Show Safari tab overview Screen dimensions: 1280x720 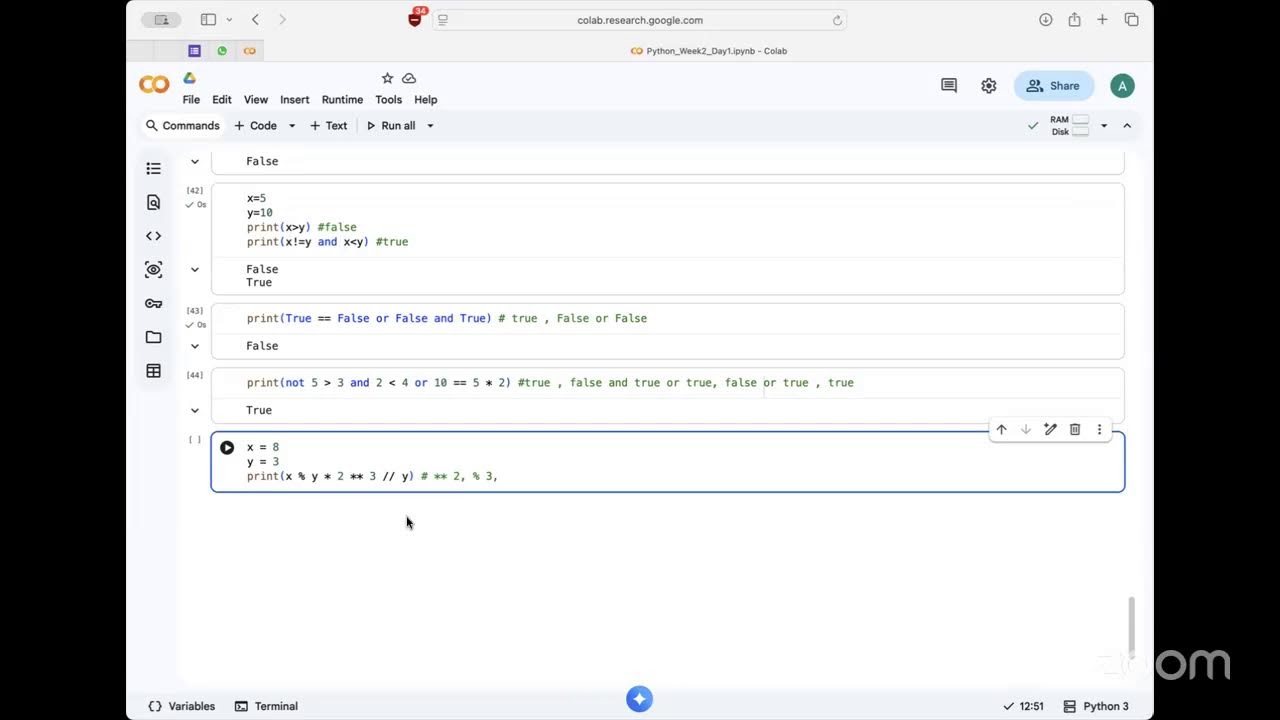[x=1131, y=20]
